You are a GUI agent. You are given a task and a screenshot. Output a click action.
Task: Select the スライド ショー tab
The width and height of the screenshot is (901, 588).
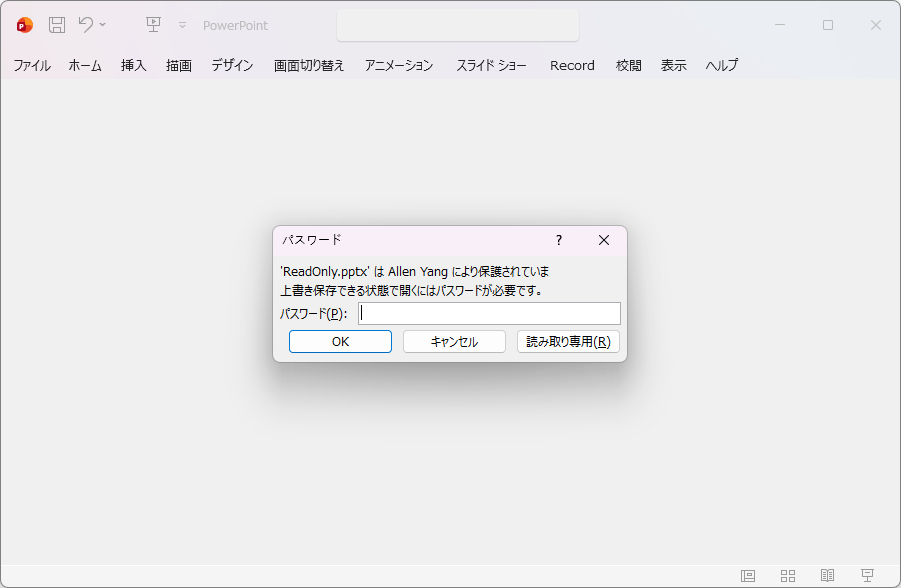(491, 66)
